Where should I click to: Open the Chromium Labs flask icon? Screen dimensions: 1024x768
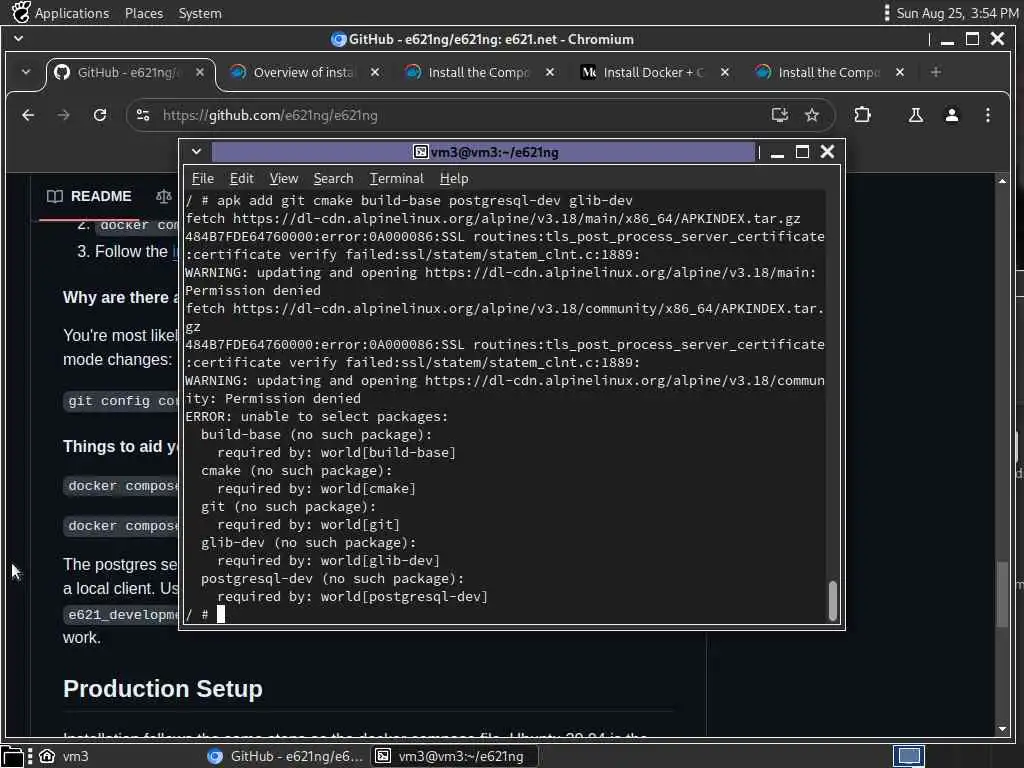click(x=916, y=116)
